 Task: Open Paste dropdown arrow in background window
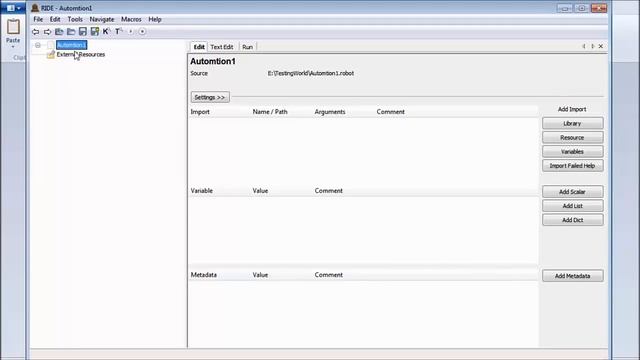click(13, 47)
